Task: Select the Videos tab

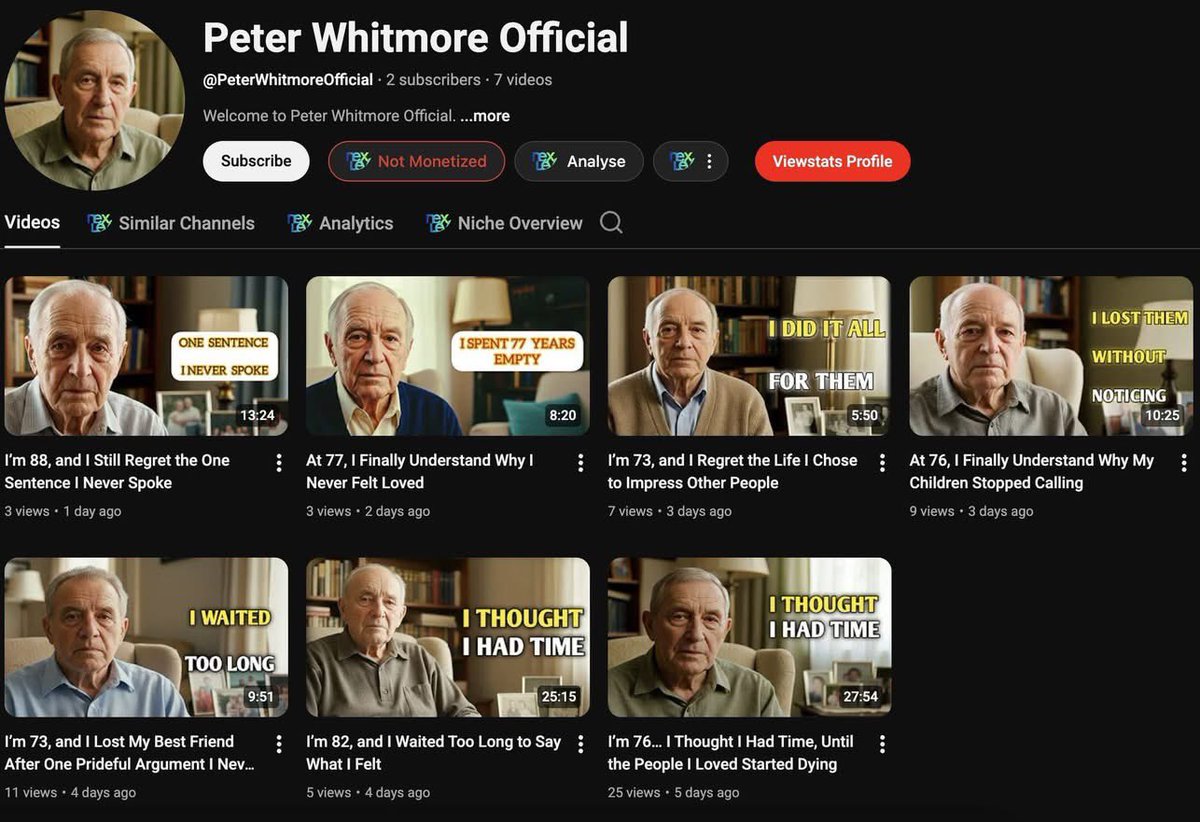Action: tap(32, 222)
